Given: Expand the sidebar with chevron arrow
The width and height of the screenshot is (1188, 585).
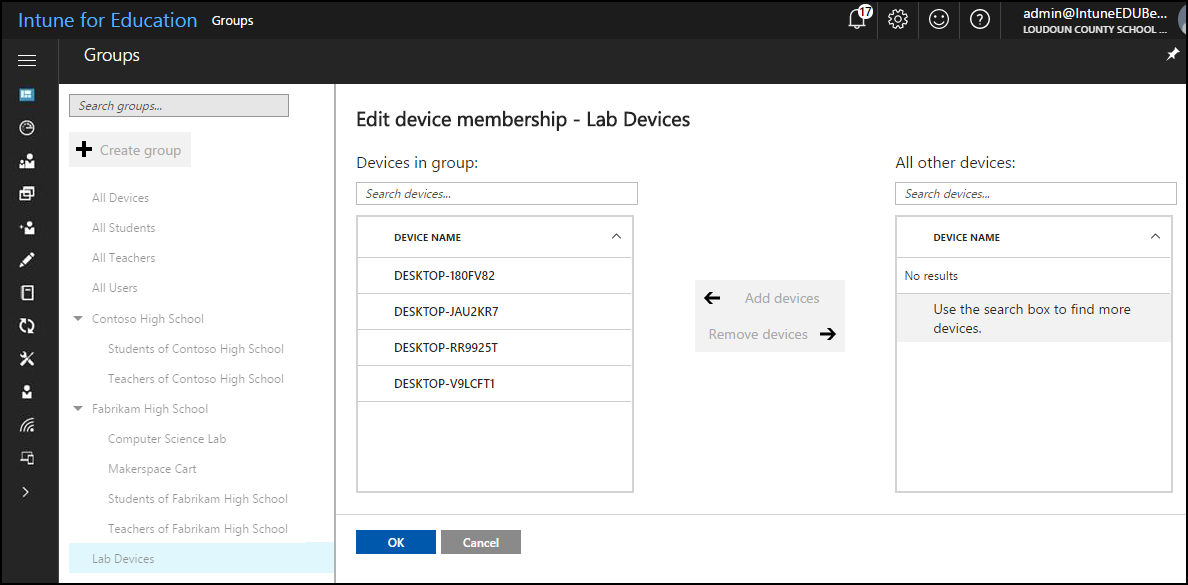Looking at the screenshot, I should (27, 491).
